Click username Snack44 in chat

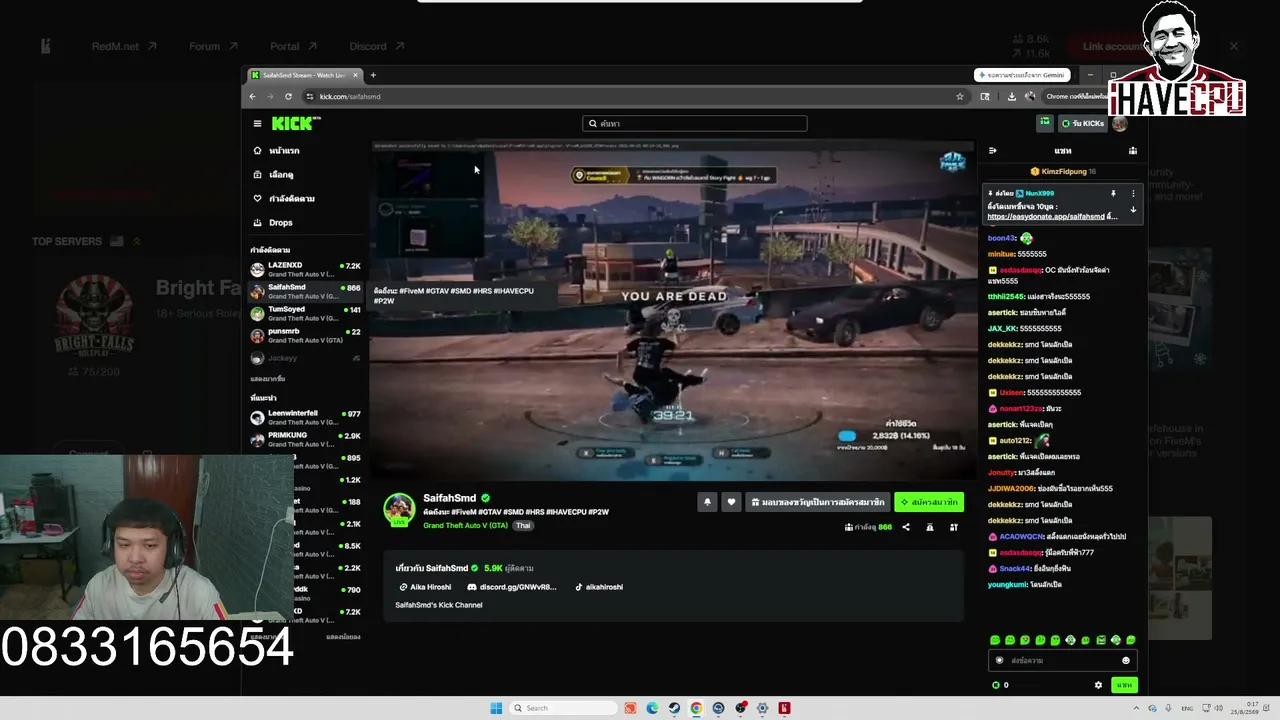tap(1014, 569)
